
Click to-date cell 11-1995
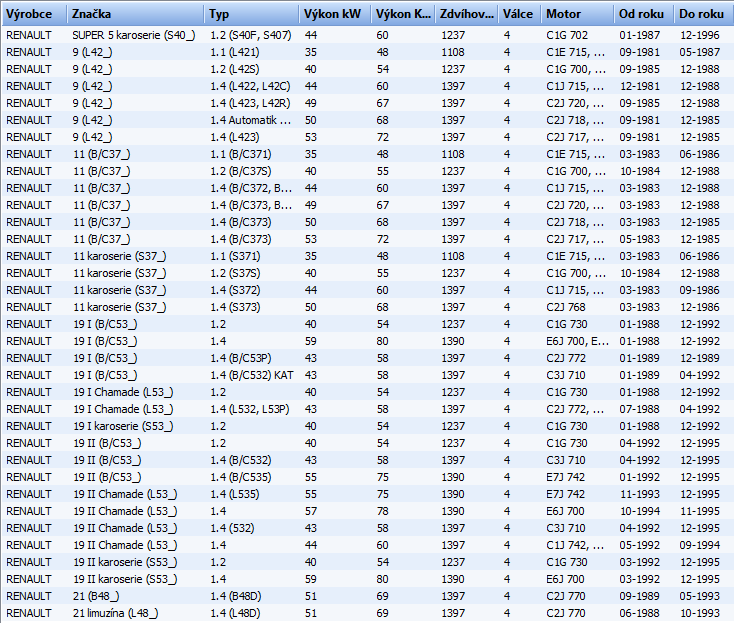(x=700, y=511)
